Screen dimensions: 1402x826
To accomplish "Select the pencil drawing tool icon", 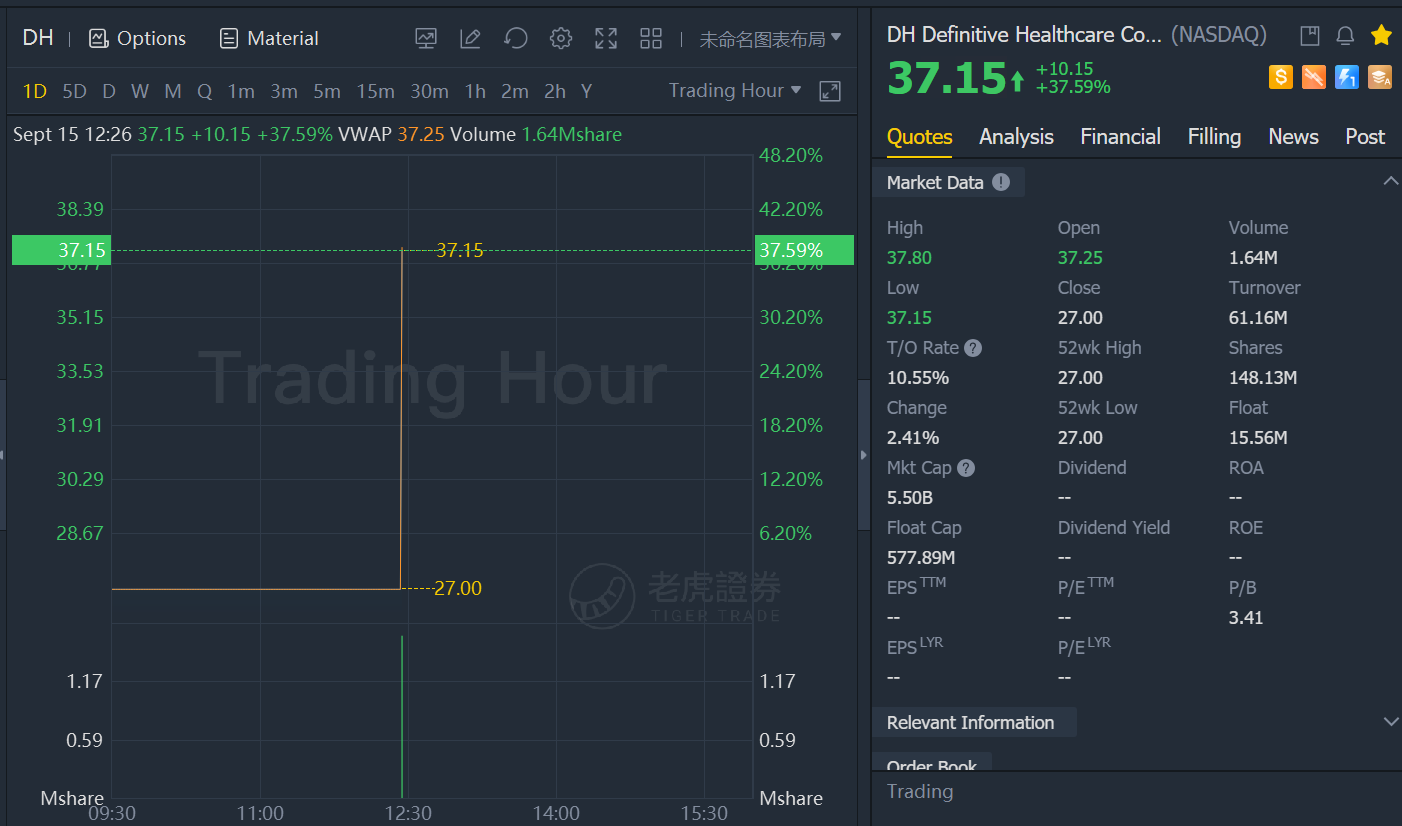I will (x=470, y=39).
